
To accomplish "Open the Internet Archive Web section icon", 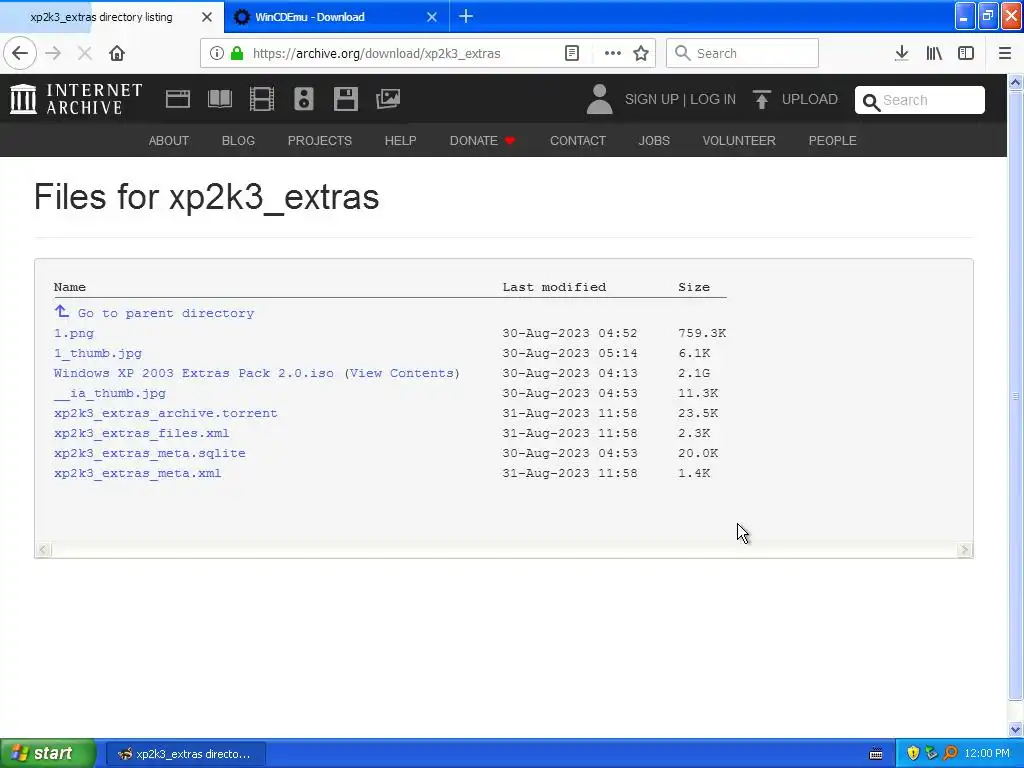I will point(178,99).
